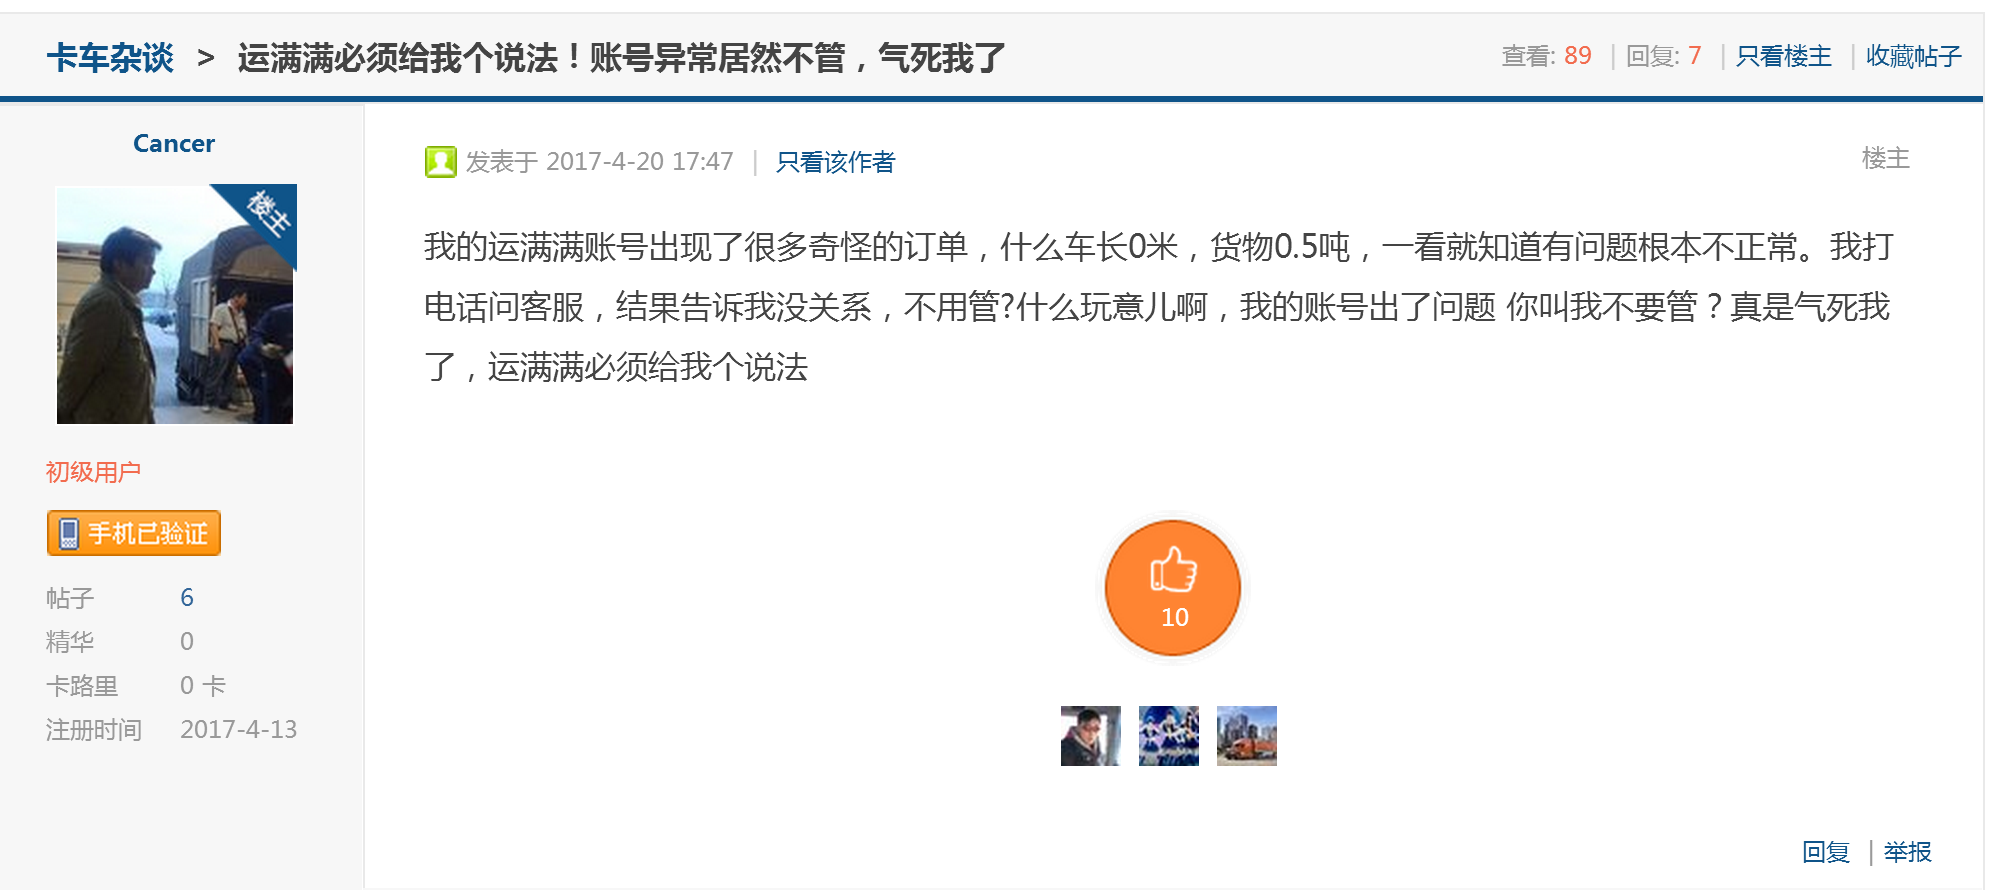Image resolution: width=1990 pixels, height=890 pixels.
Task: Go to 卡车杂谈 forum section
Action: (110, 58)
